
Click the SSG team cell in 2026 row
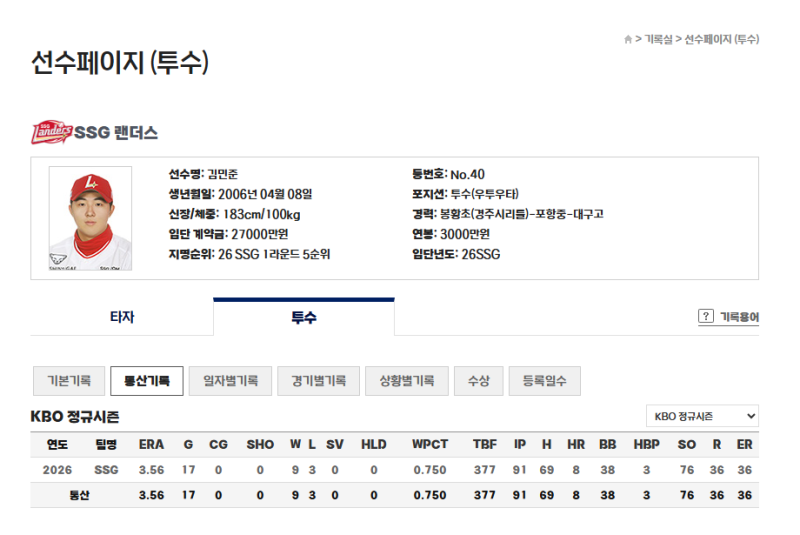(x=106, y=470)
